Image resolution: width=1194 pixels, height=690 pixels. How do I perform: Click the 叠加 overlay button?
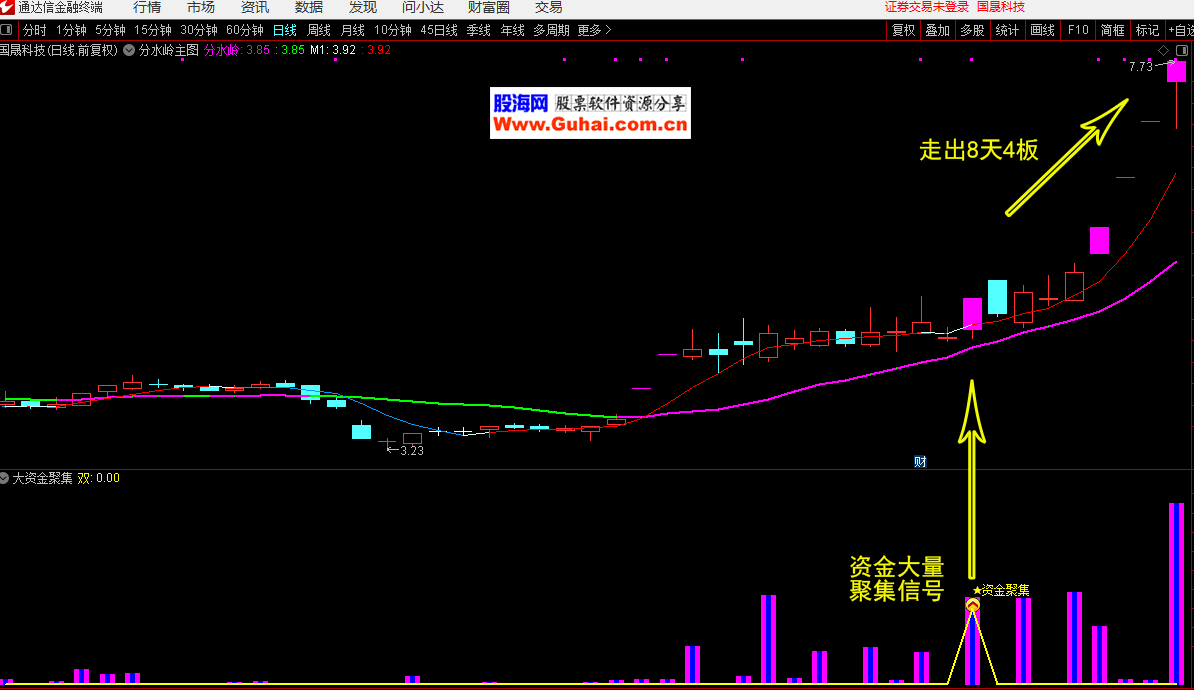(x=937, y=30)
